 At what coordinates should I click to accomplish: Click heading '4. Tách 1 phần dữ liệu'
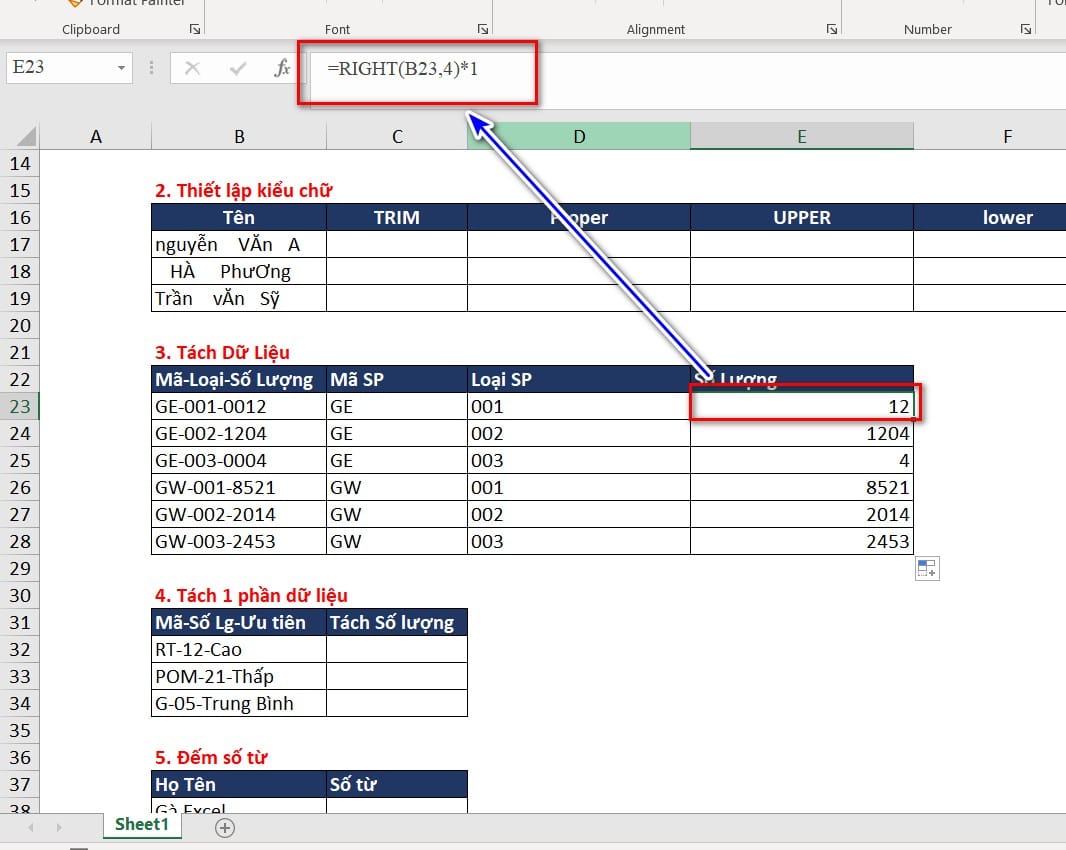[252, 596]
